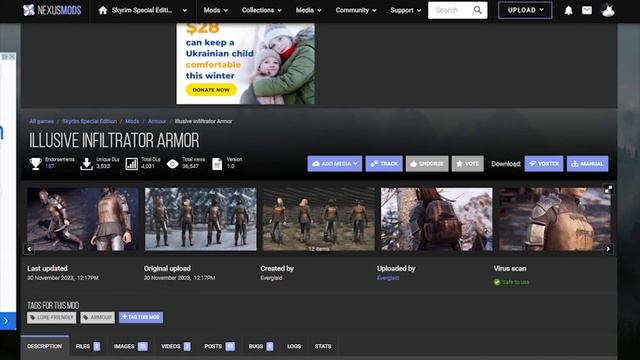Follow the All games breadcrumb

pos(41,121)
